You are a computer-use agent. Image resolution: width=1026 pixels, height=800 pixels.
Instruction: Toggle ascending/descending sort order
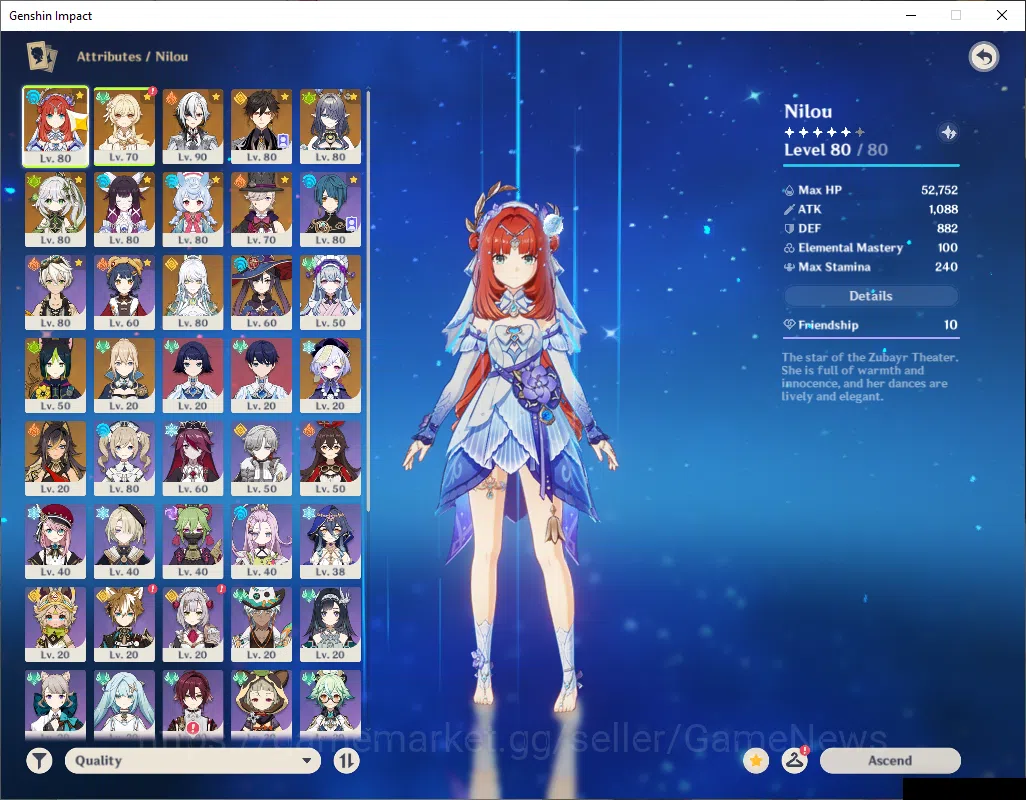(347, 761)
